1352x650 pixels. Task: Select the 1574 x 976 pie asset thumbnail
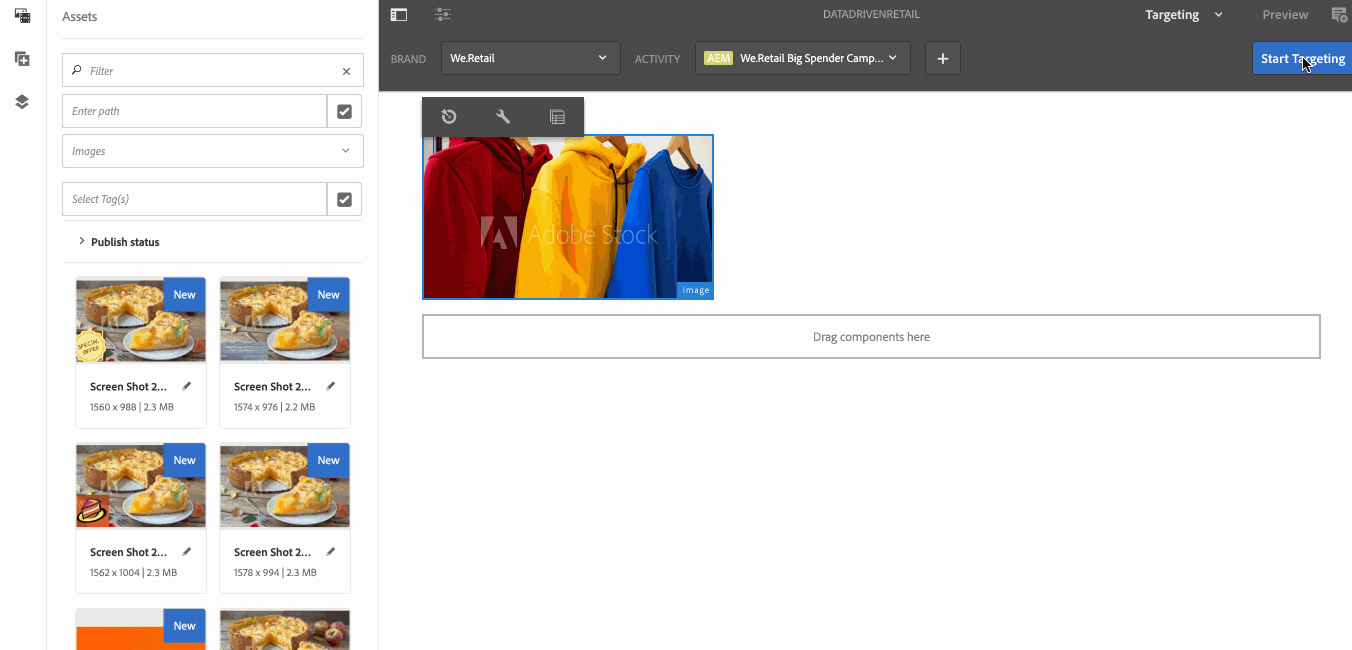(x=285, y=318)
